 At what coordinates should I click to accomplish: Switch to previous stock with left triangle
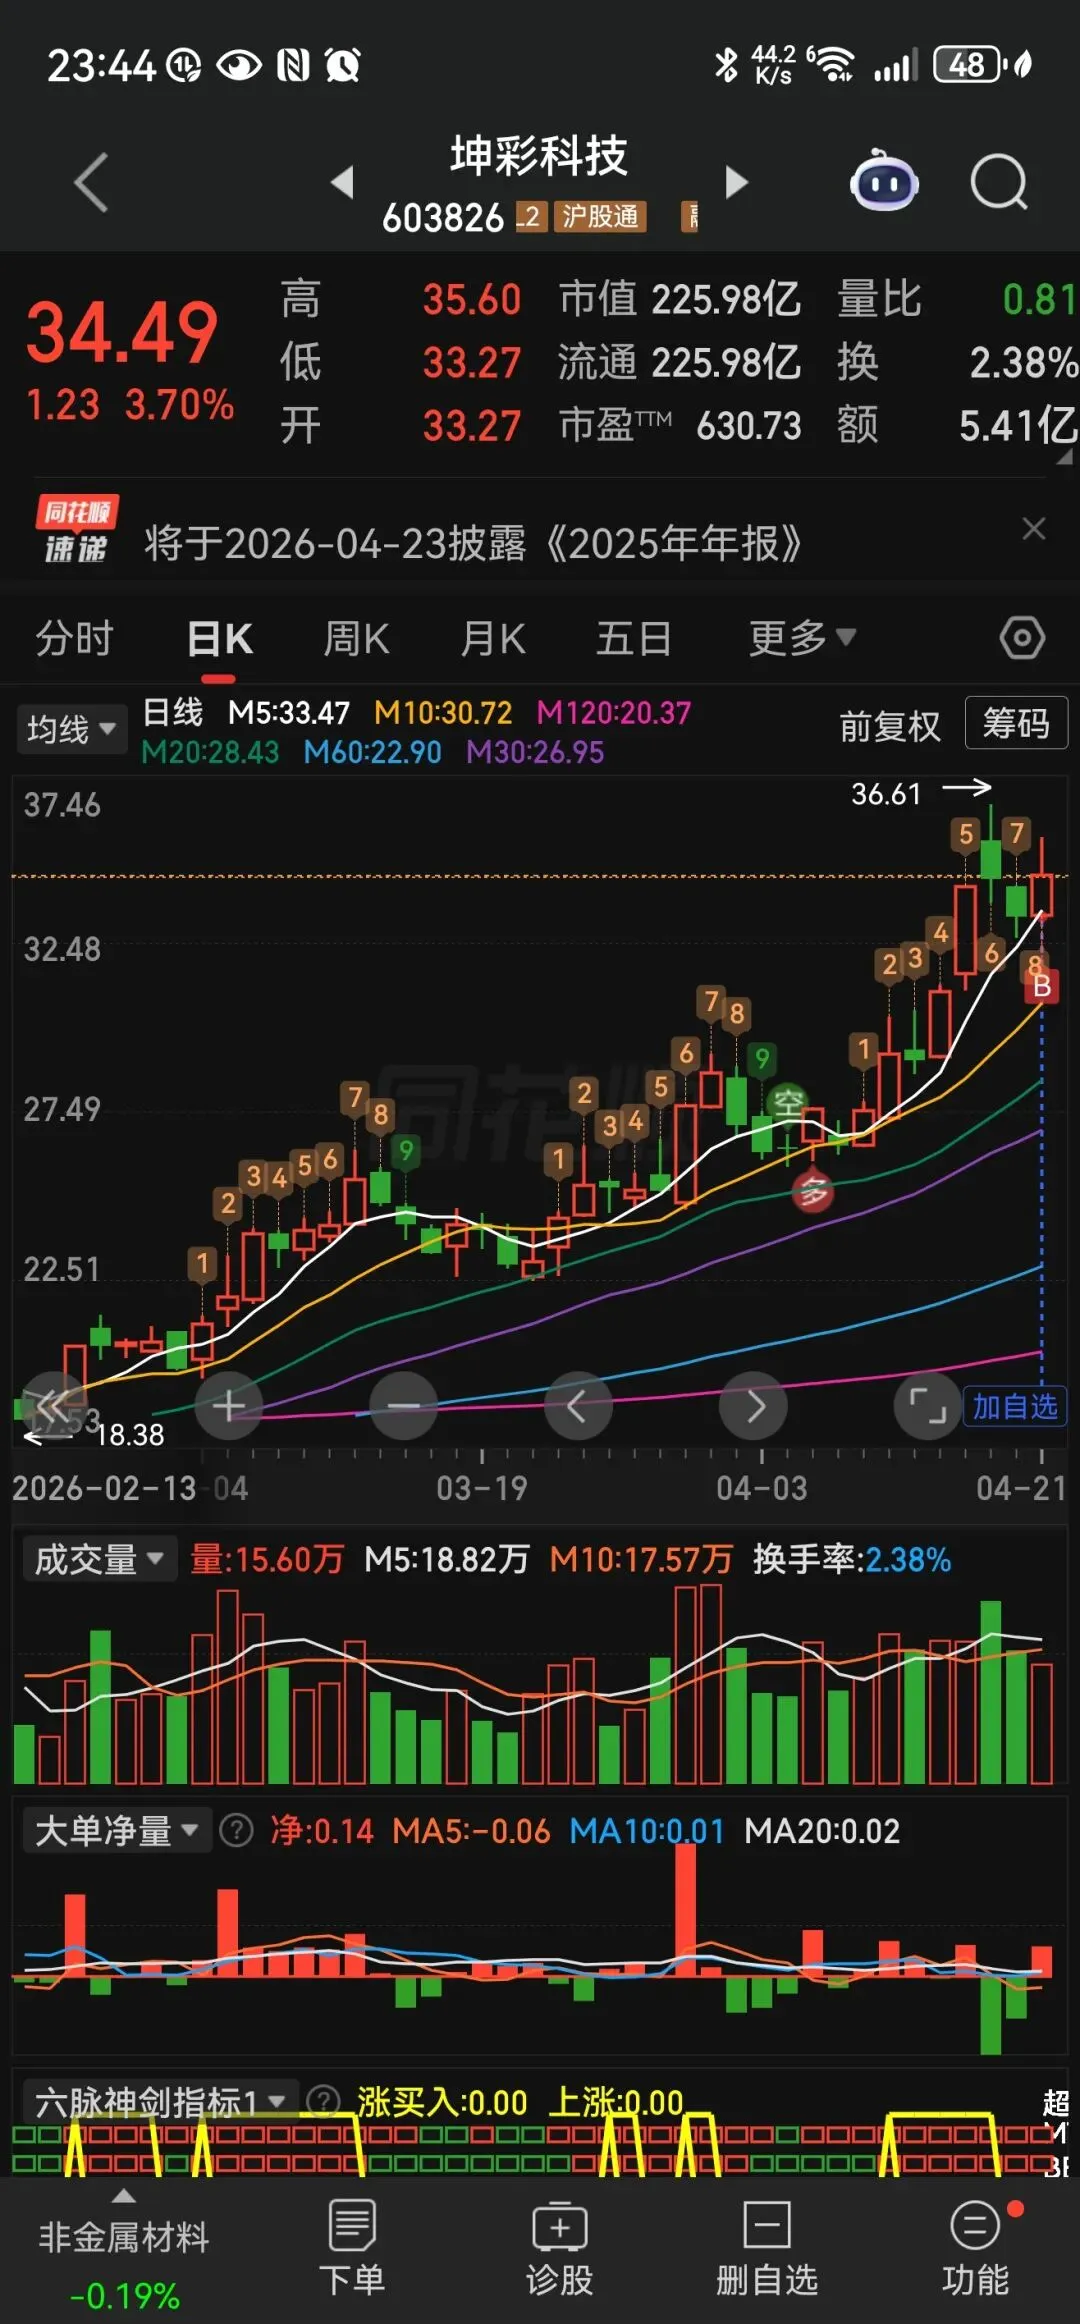[342, 182]
